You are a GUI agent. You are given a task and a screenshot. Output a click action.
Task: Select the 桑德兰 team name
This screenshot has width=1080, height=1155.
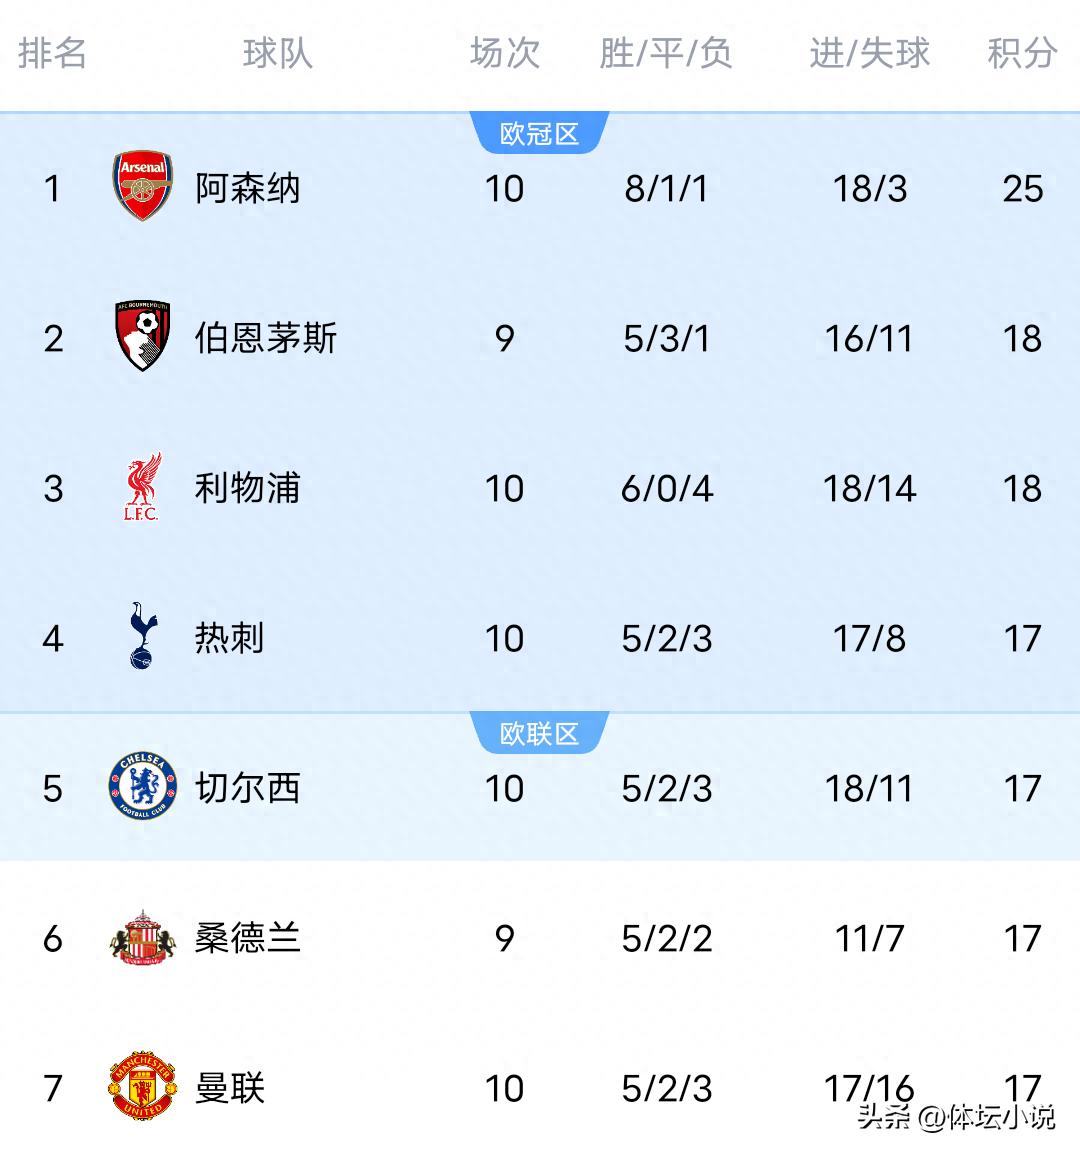247,938
